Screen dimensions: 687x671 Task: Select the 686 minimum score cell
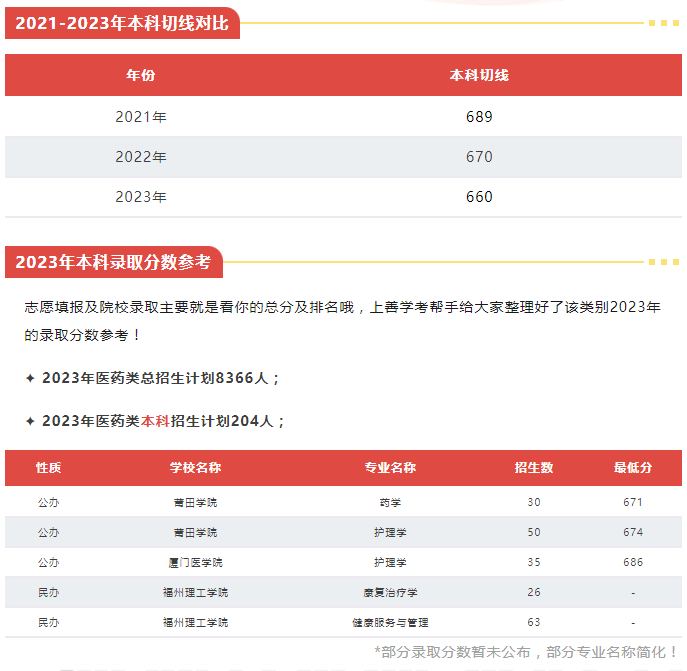pos(633,562)
